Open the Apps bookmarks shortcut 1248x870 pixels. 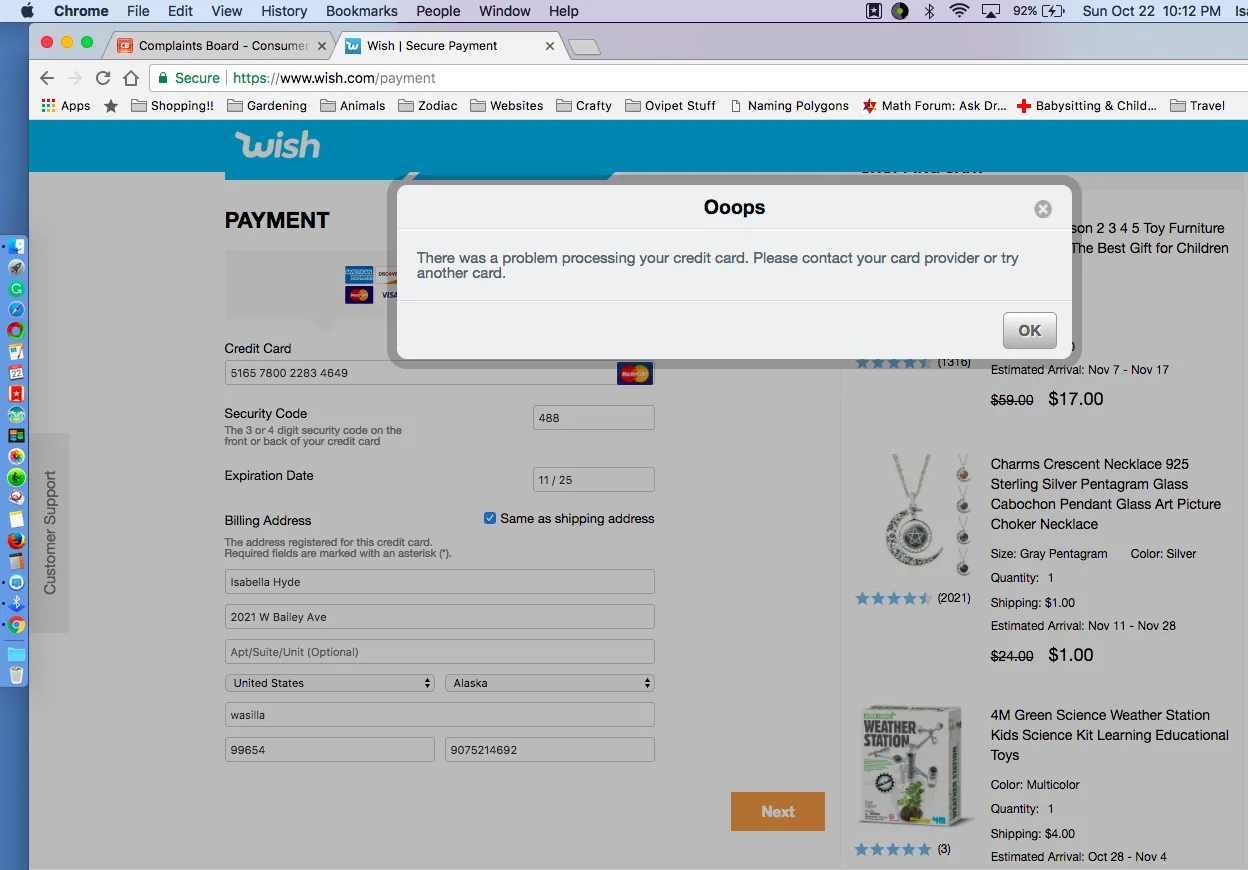click(66, 106)
